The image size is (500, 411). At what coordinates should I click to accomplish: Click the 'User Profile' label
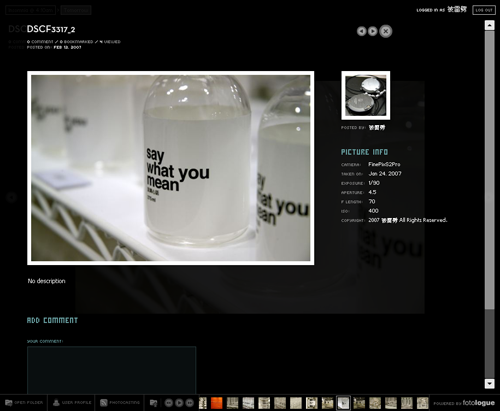coord(76,403)
